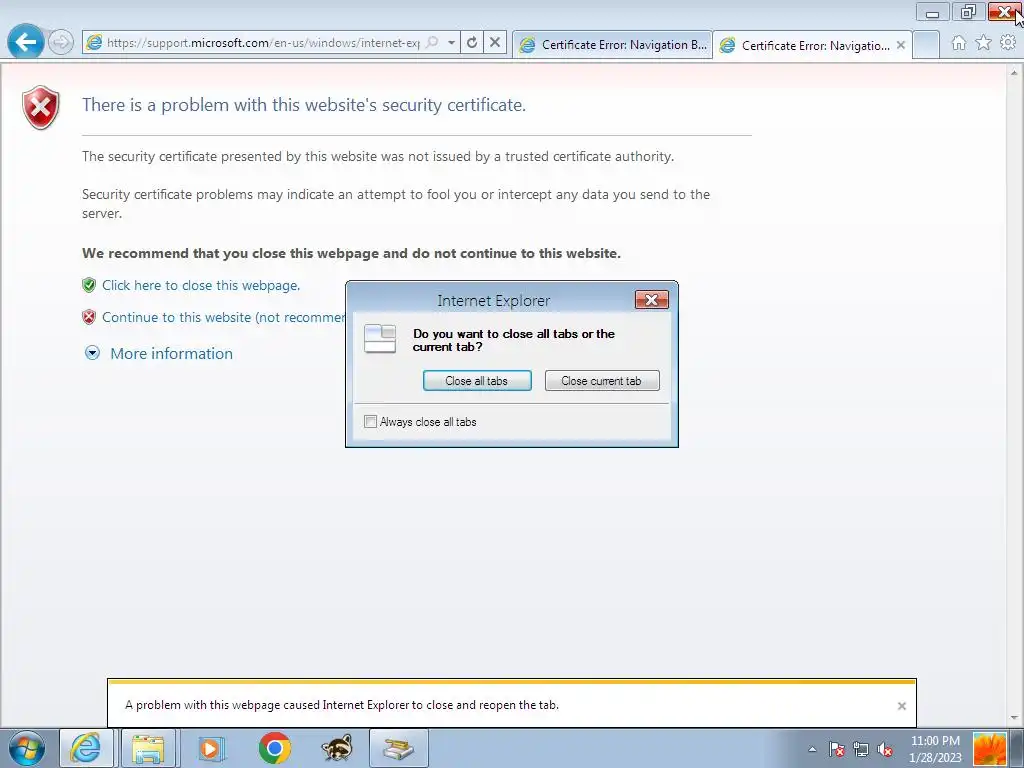Click the red shield certificate error icon
Viewport: 1024px width, 768px height.
40,108
